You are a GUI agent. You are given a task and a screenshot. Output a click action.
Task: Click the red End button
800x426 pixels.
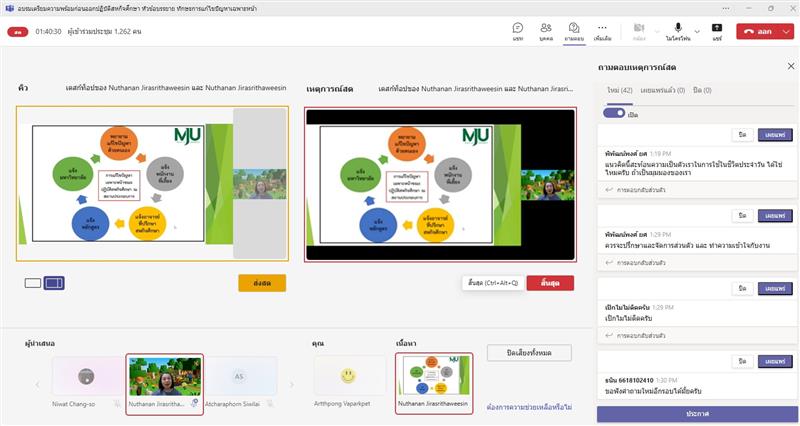[550, 283]
